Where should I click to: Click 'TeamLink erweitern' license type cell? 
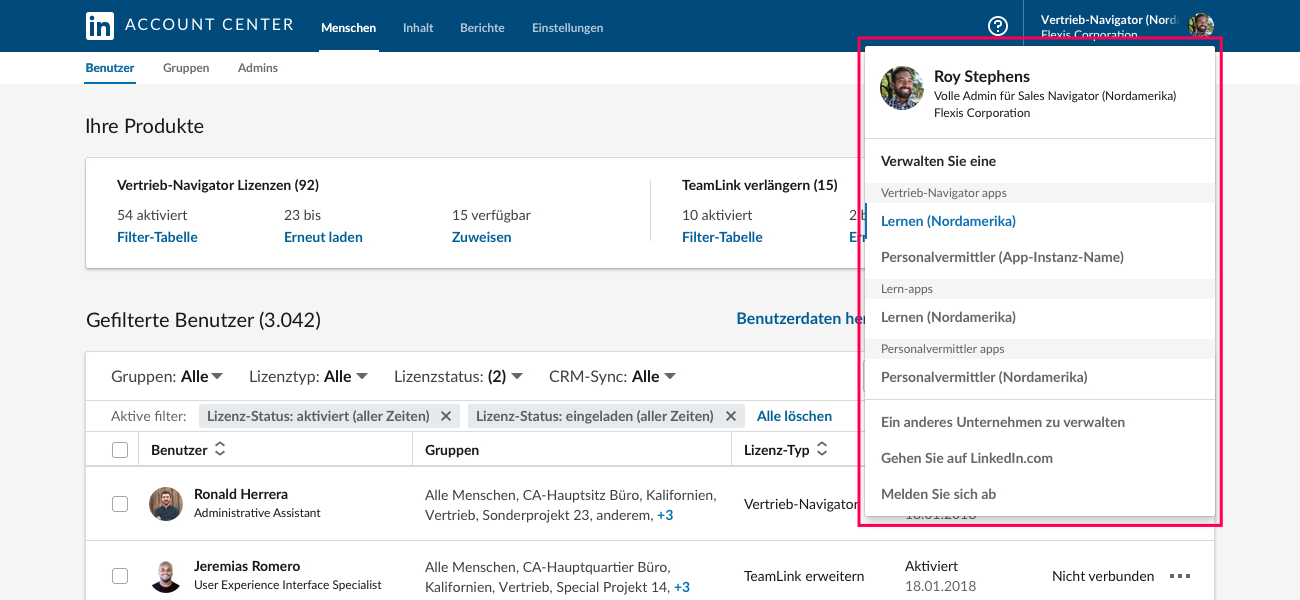click(804, 576)
